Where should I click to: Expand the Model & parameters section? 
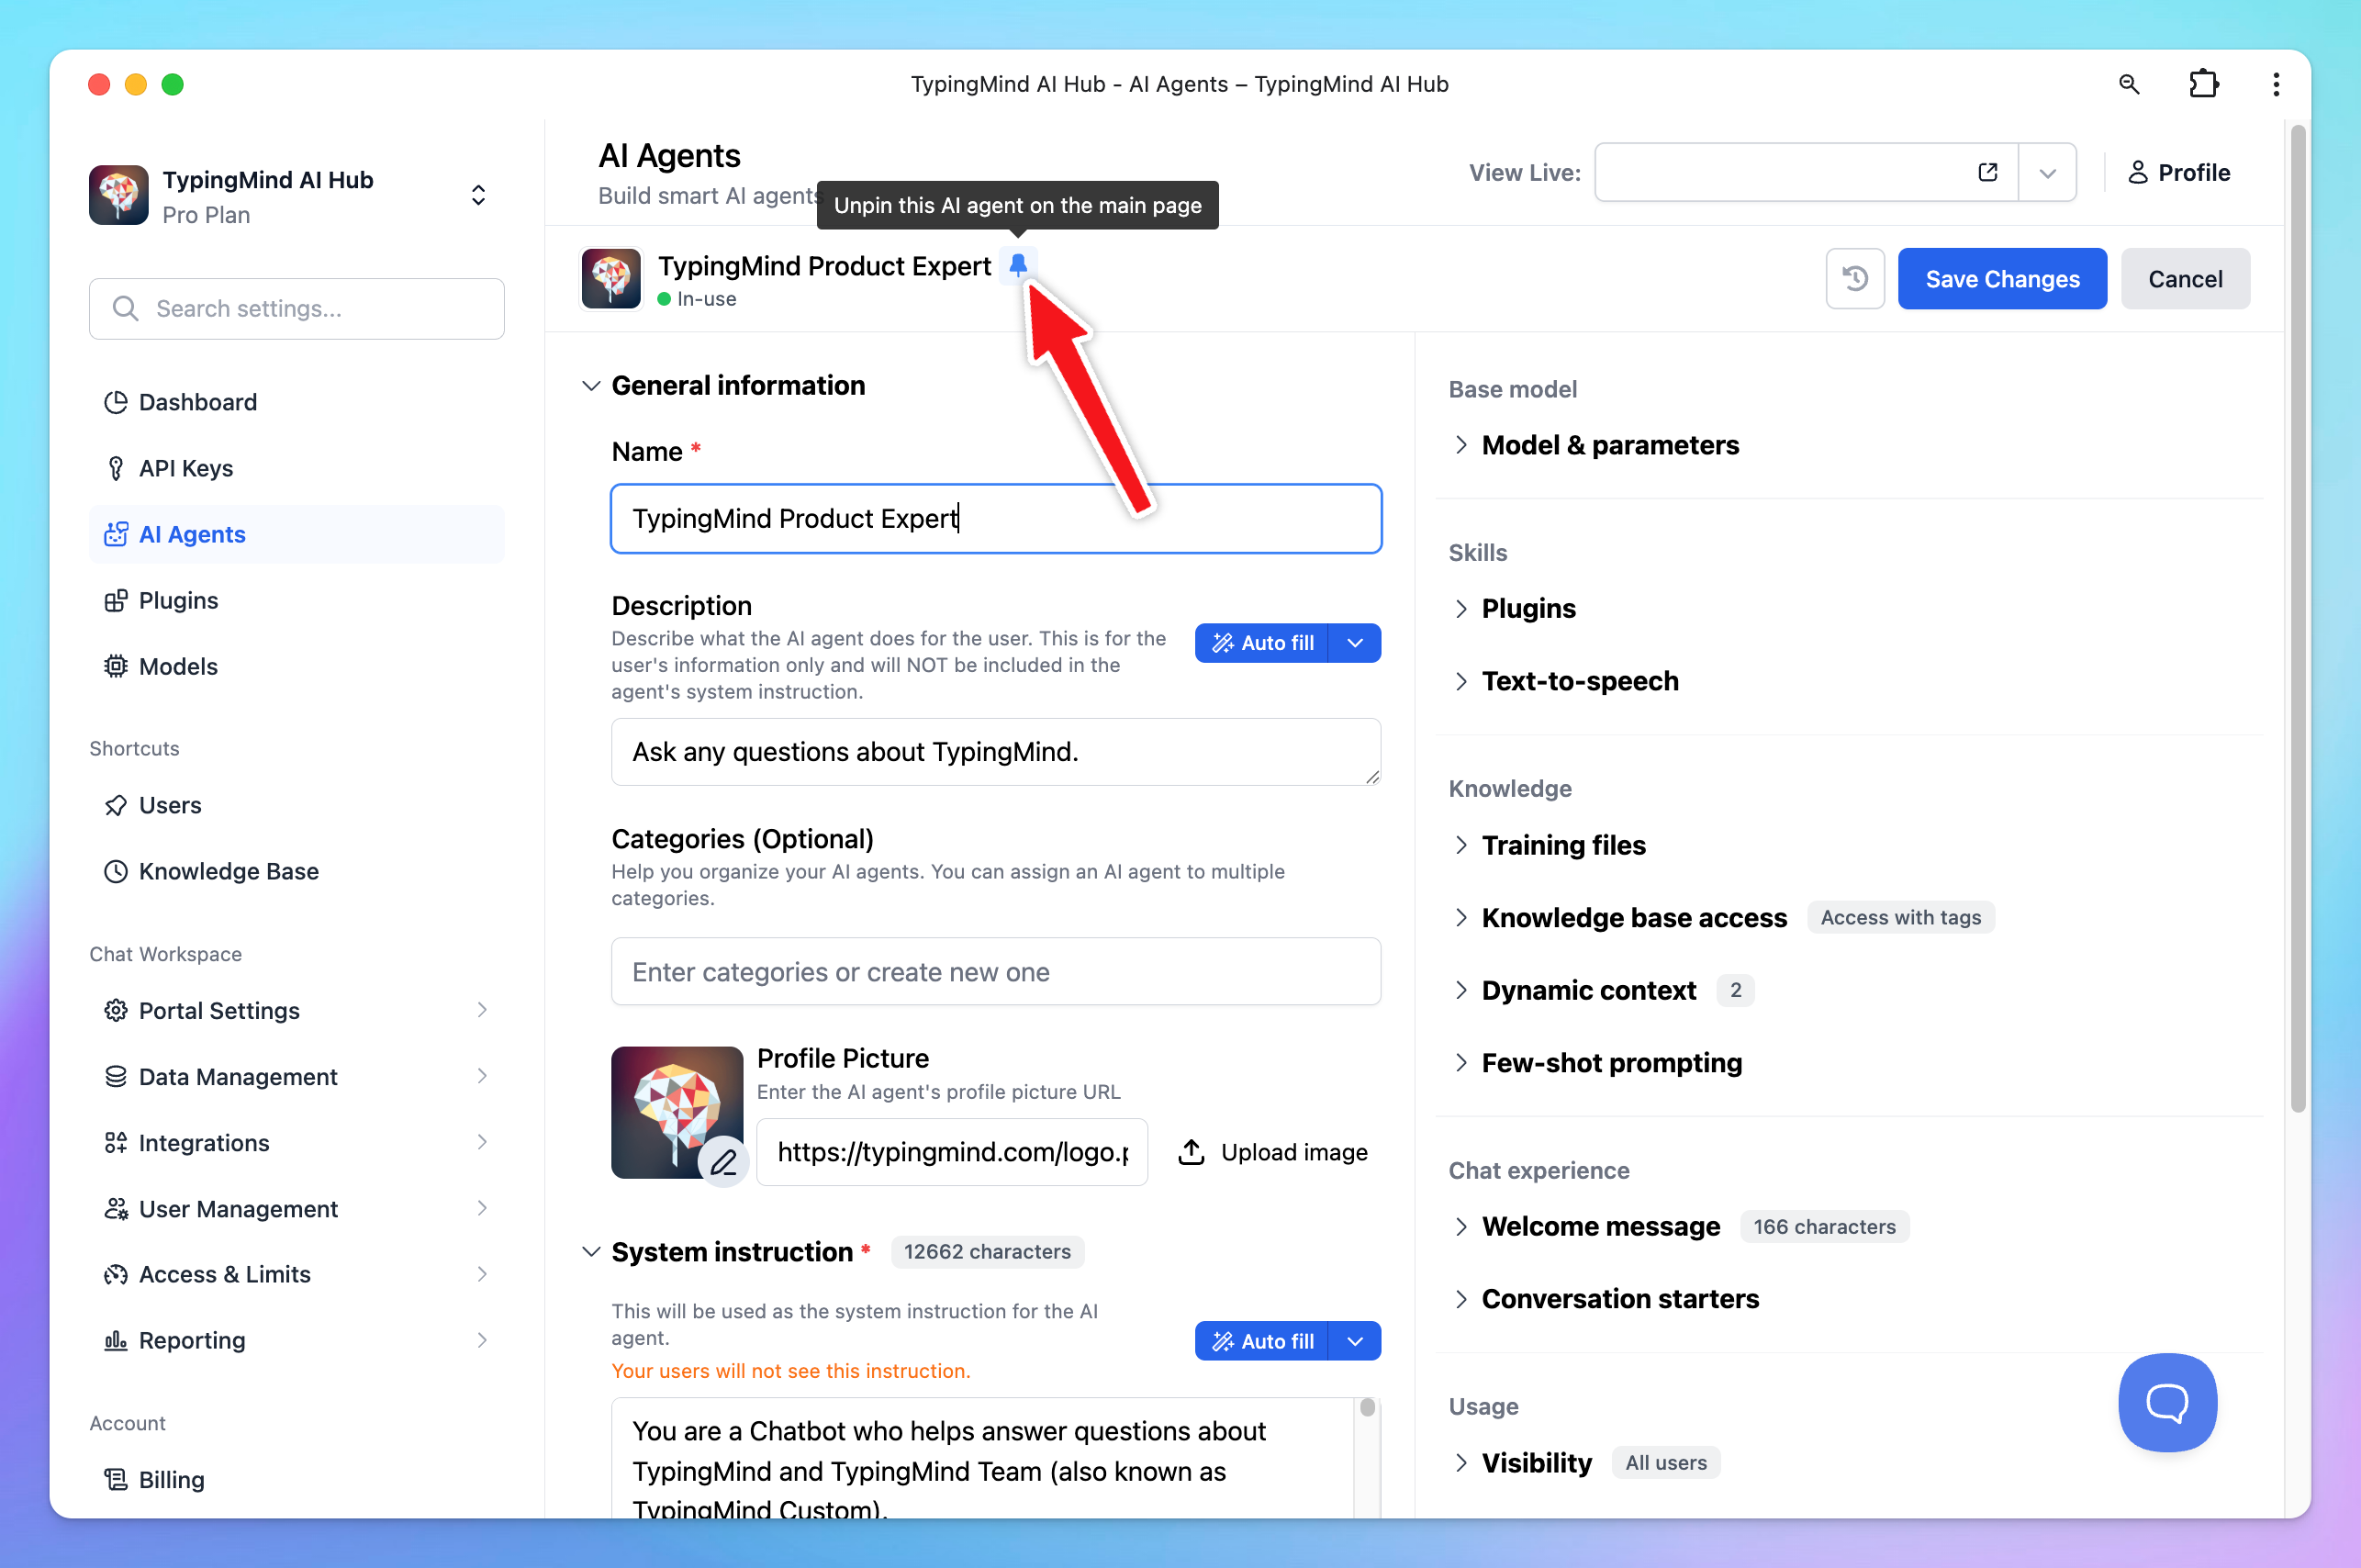click(1609, 445)
